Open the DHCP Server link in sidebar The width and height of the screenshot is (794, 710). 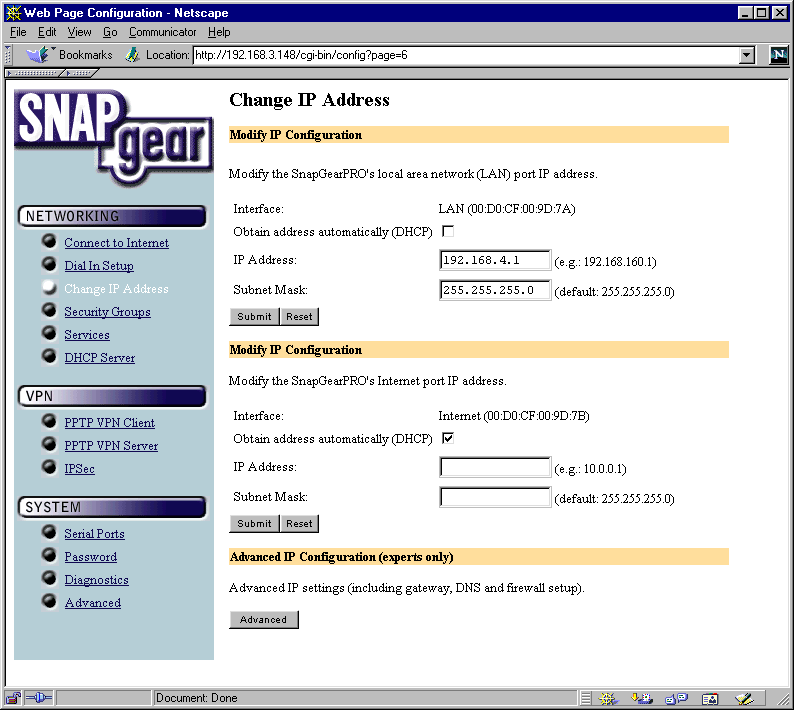coord(100,358)
